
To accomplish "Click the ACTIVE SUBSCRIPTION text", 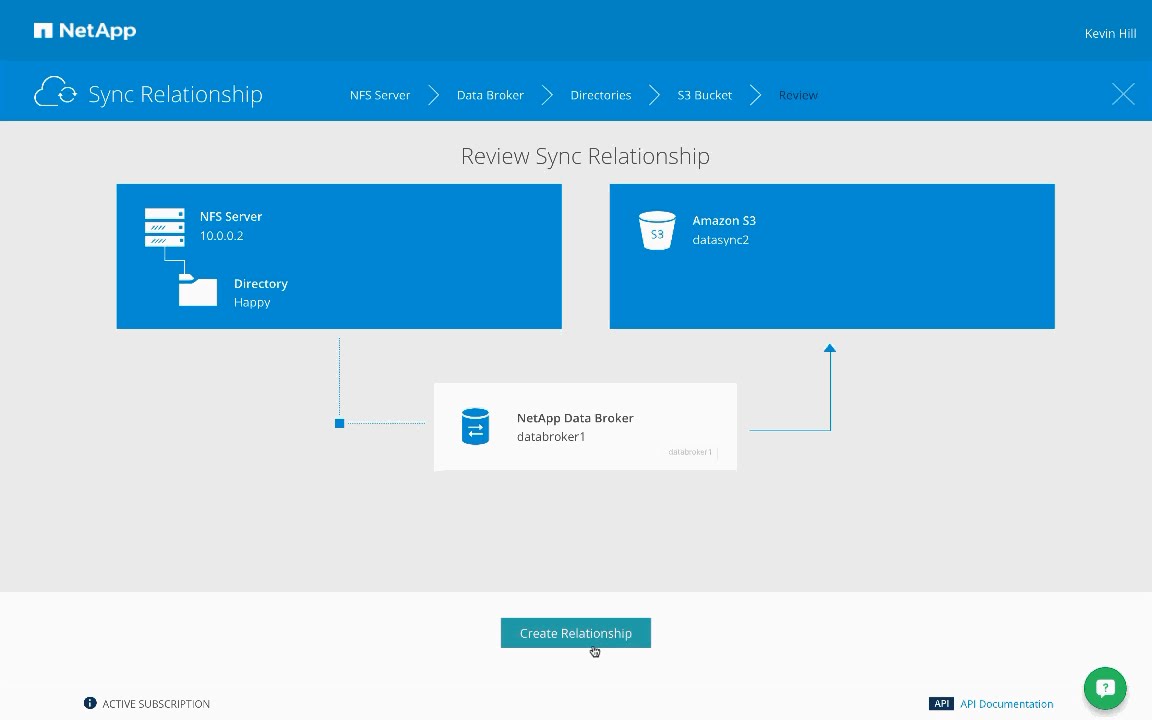I will (x=156, y=704).
